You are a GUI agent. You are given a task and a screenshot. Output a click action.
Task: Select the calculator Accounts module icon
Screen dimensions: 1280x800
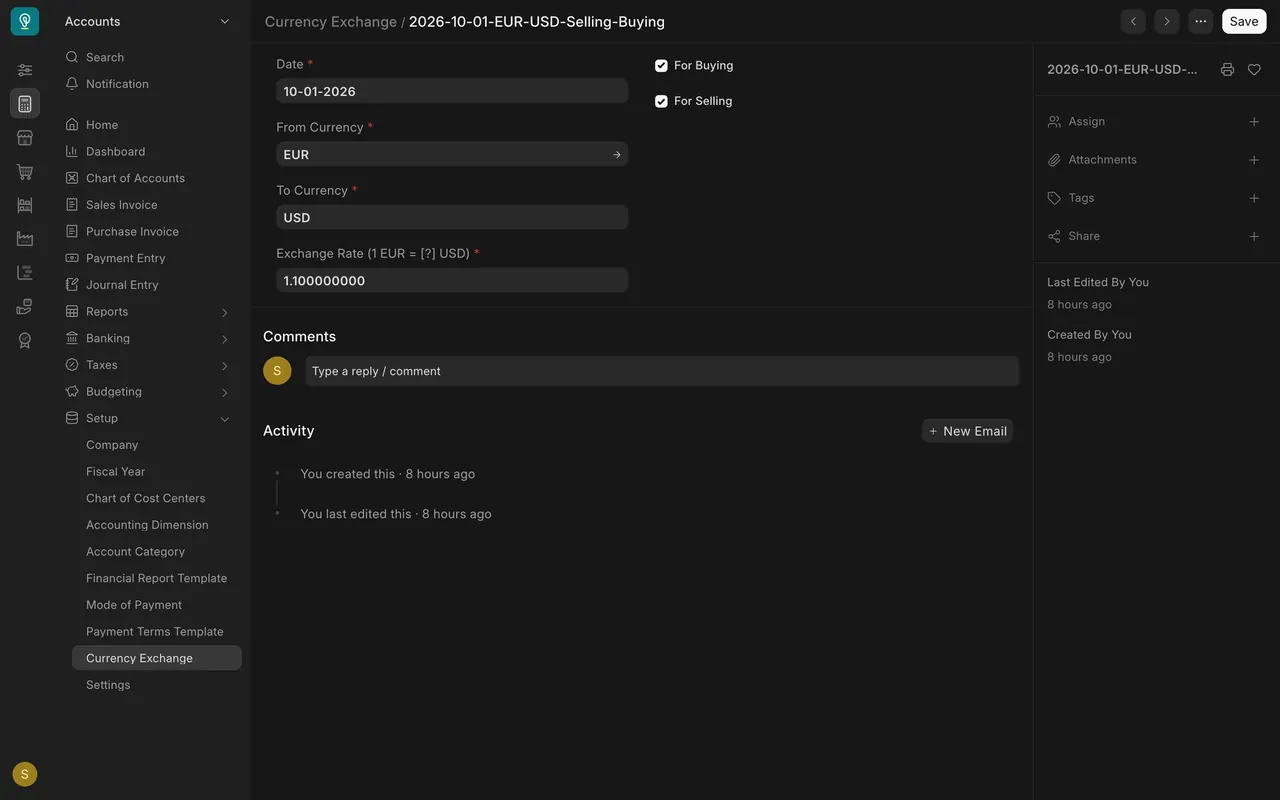coord(25,104)
